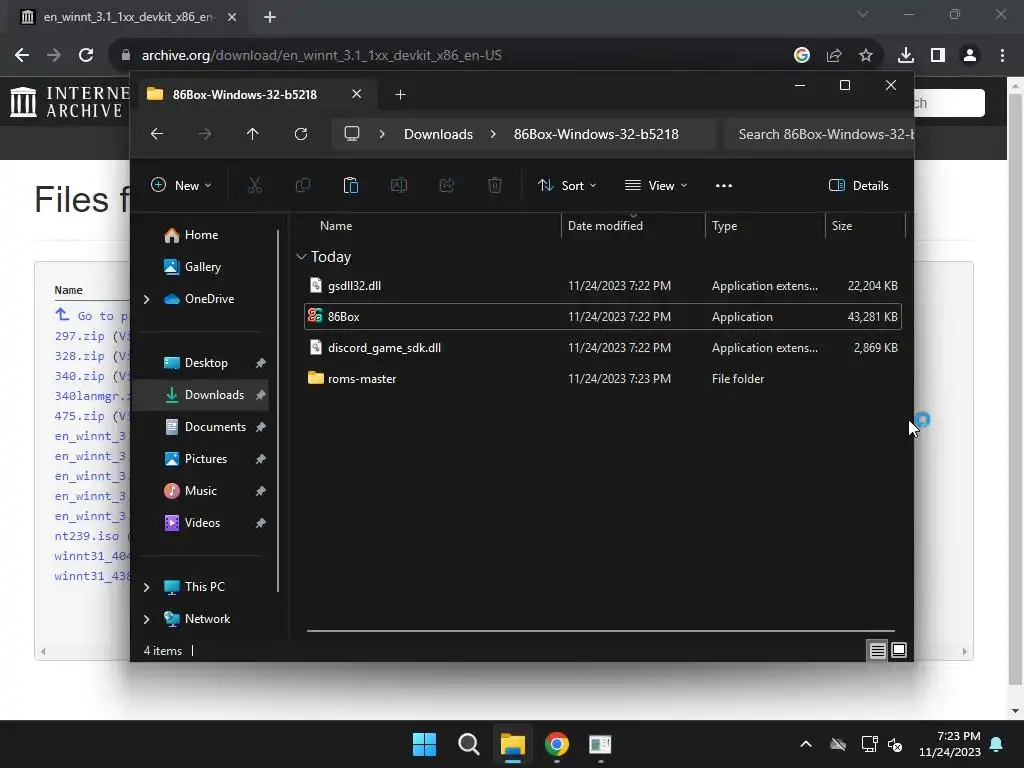
Task: Show hidden system tray icons
Action: point(806,744)
